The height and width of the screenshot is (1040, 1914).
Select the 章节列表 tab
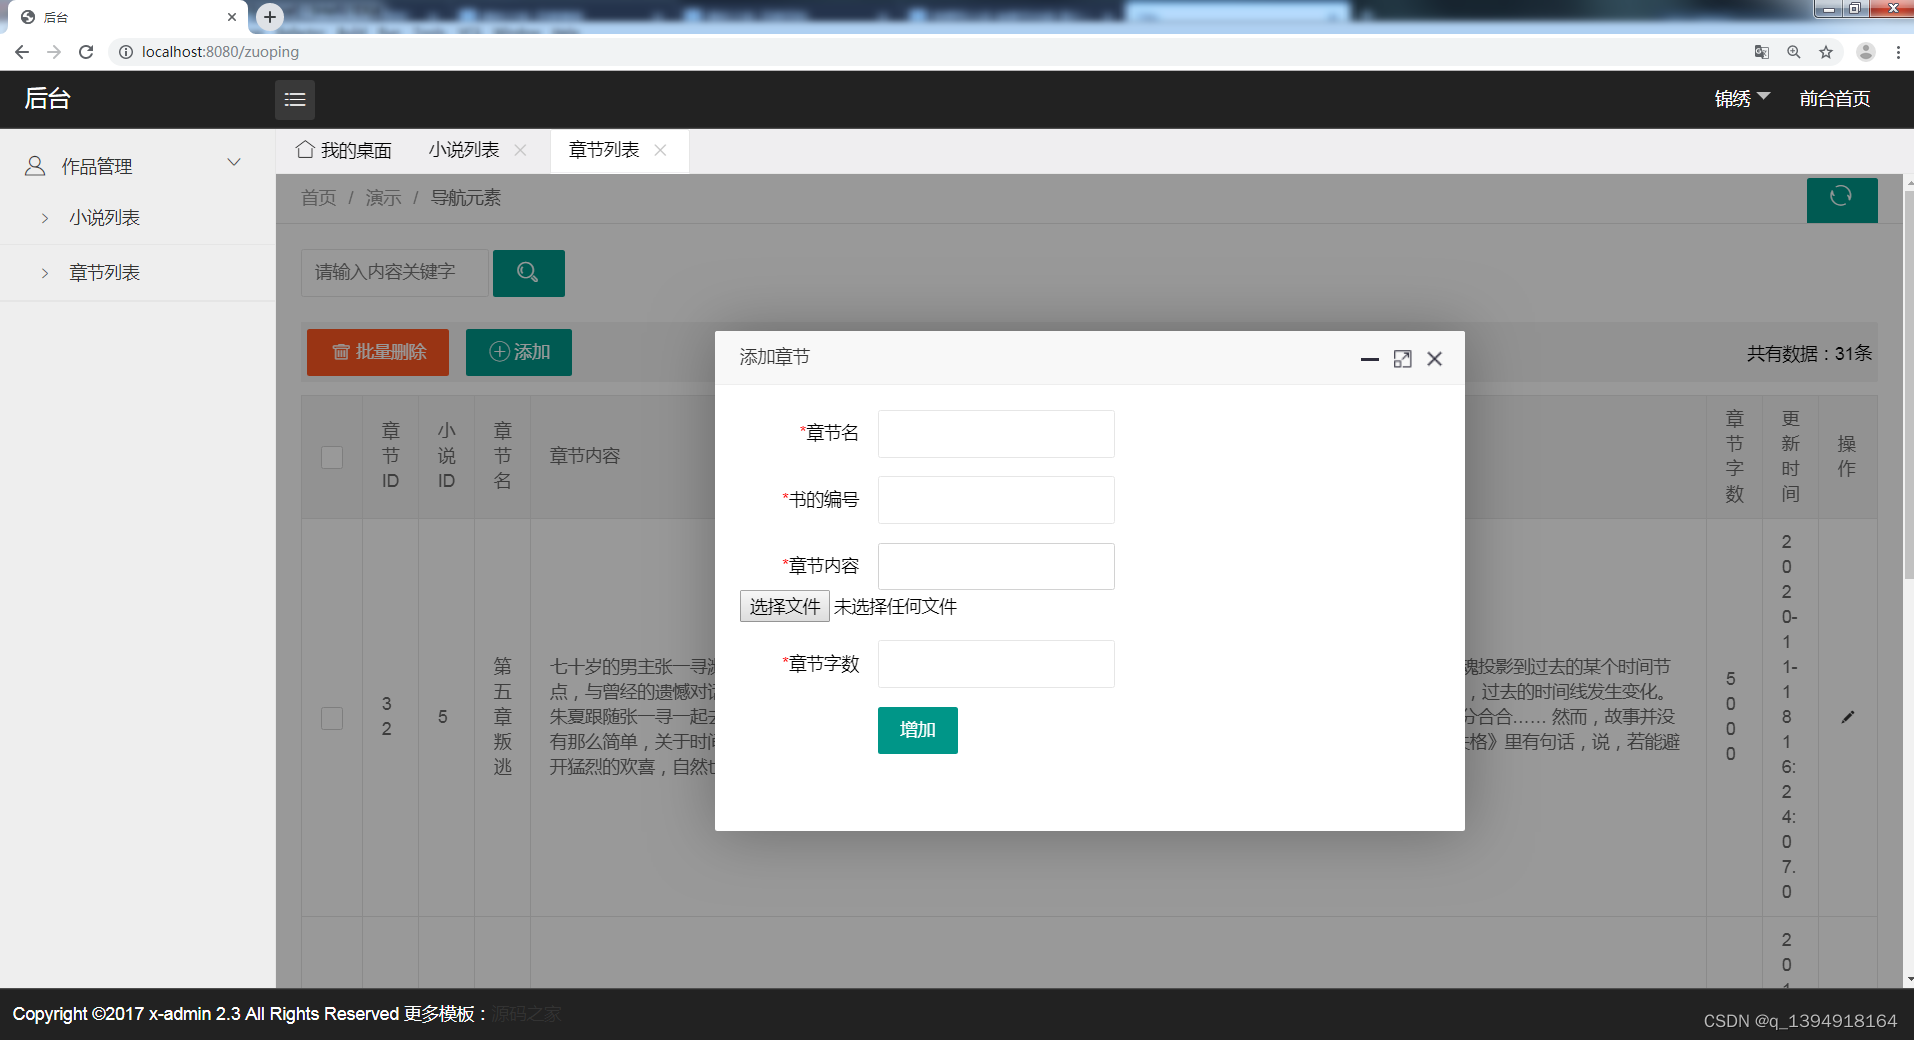pyautogui.click(x=604, y=150)
